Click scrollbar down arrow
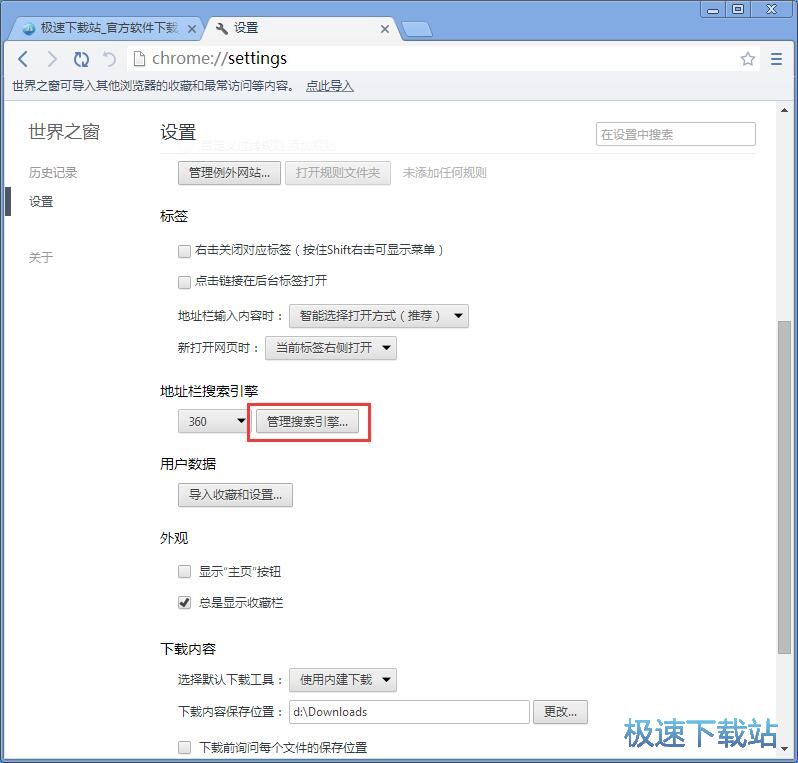The height and width of the screenshot is (763, 798). (784, 748)
